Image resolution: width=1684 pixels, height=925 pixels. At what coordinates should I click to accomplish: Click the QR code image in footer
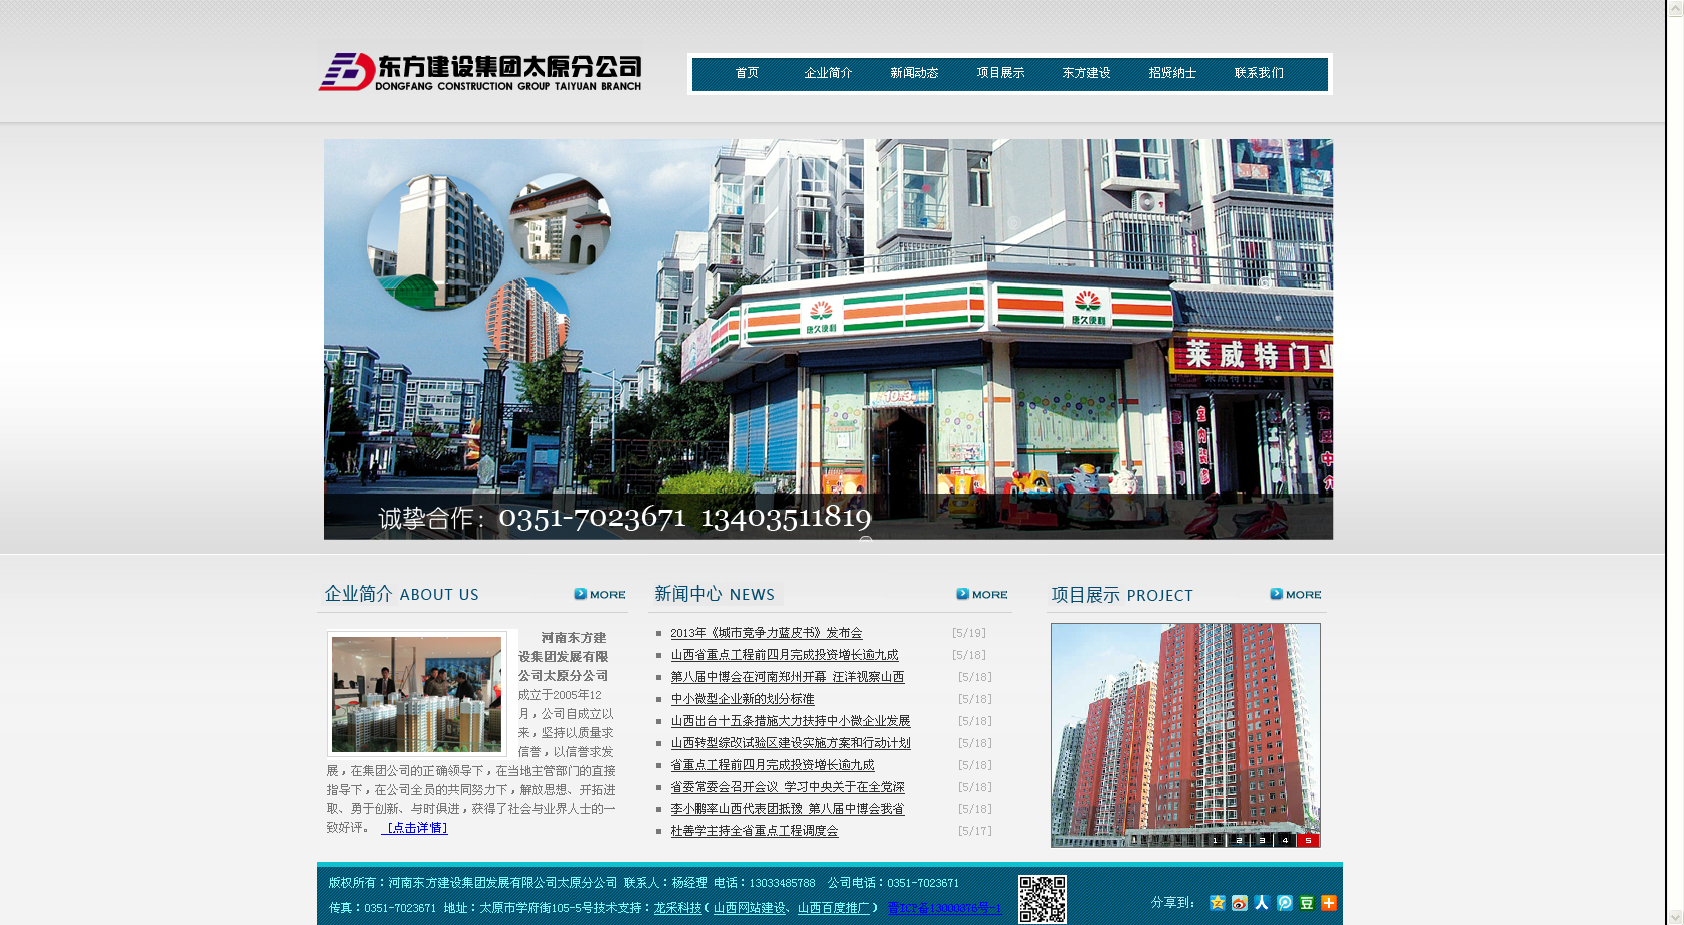point(1042,899)
